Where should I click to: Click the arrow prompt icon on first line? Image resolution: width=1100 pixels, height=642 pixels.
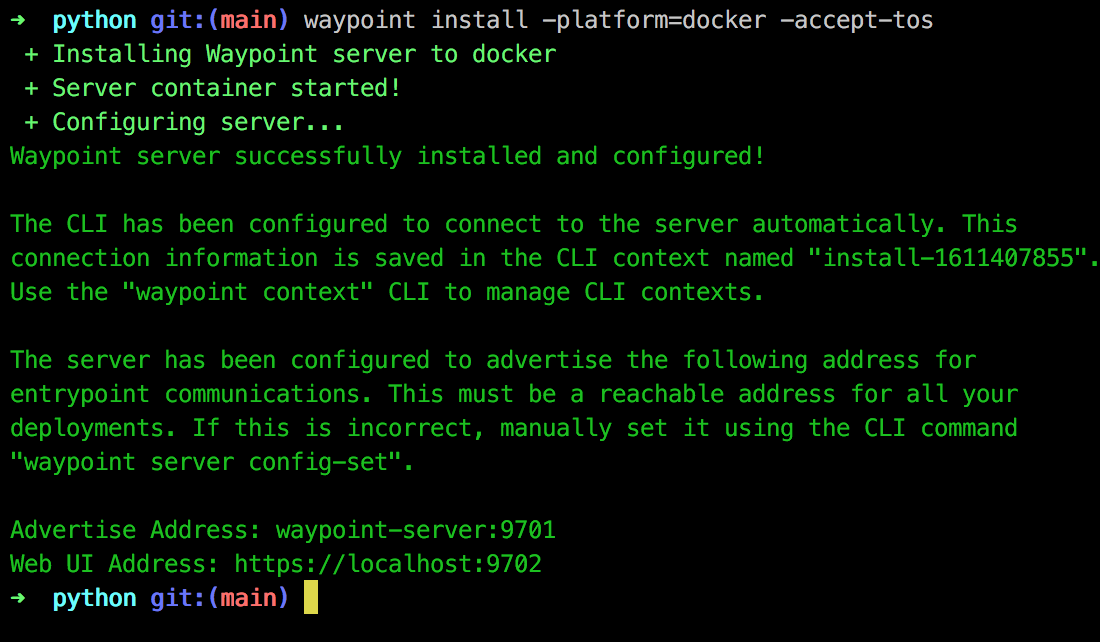coord(18,20)
